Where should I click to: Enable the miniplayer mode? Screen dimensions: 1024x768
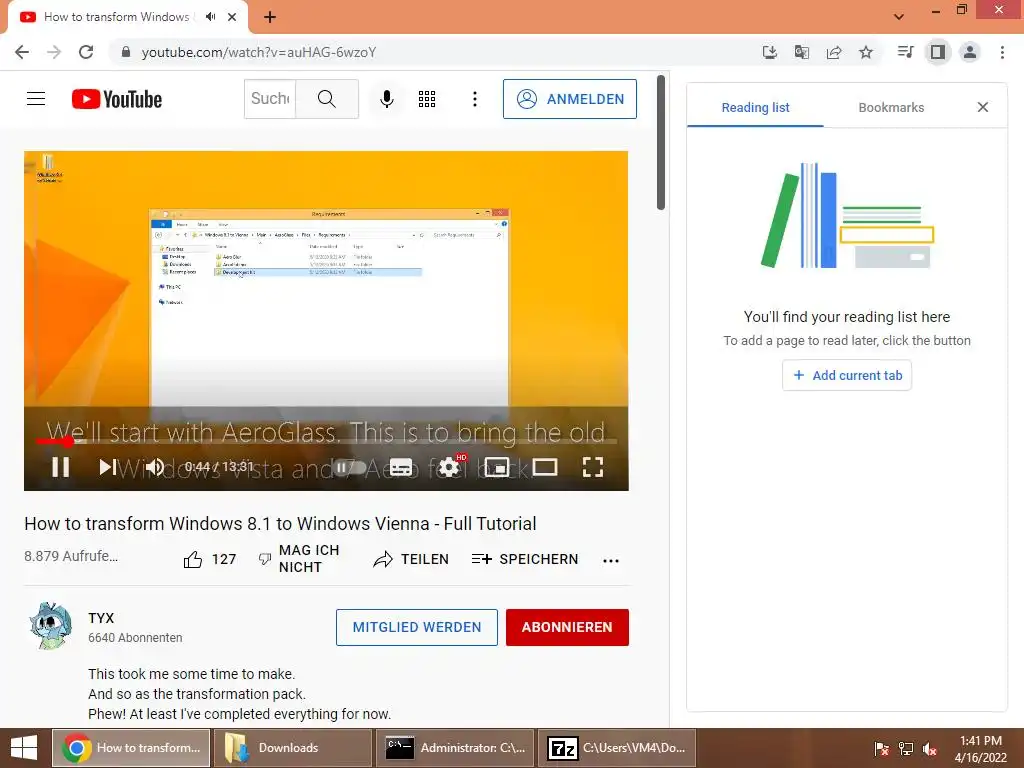click(x=497, y=467)
